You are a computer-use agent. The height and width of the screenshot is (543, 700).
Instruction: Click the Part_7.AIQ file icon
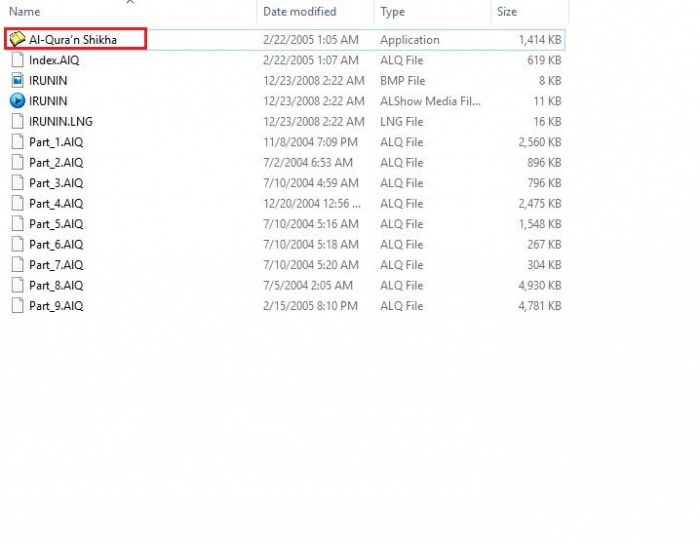tap(17, 265)
